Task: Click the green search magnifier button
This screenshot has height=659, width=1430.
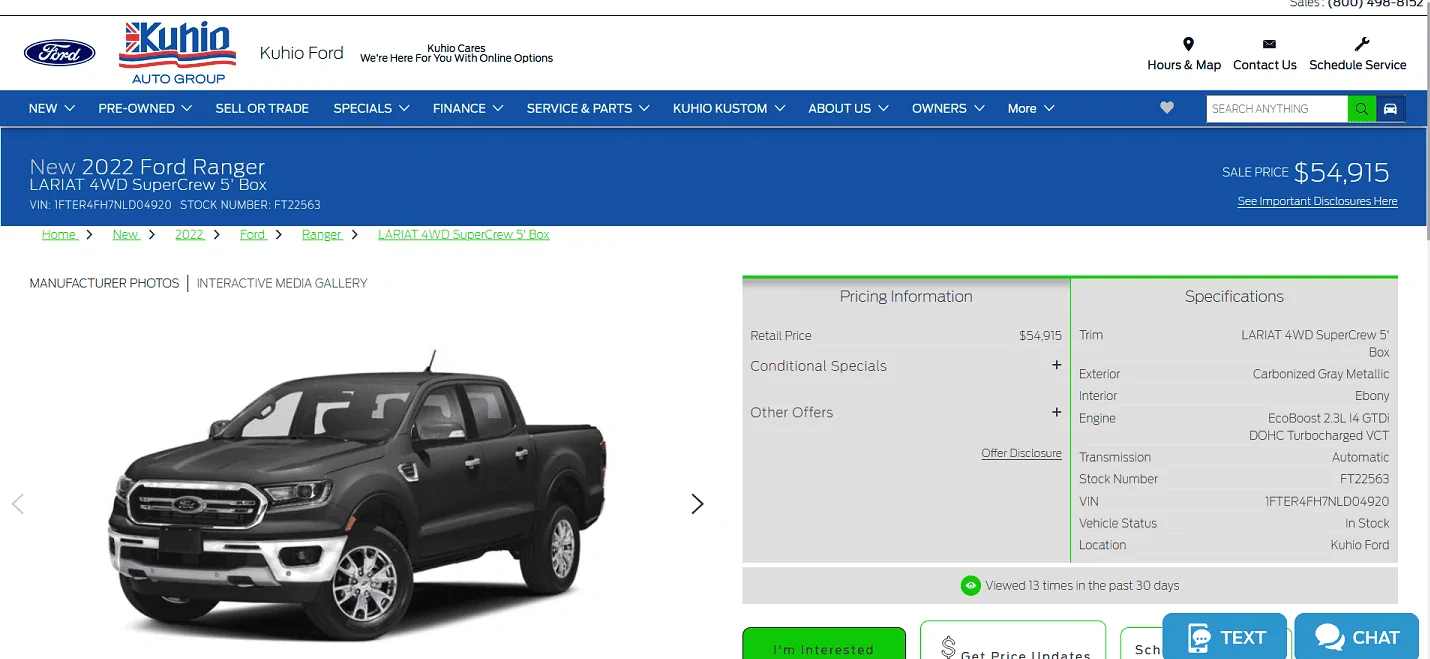Action: 1362,109
